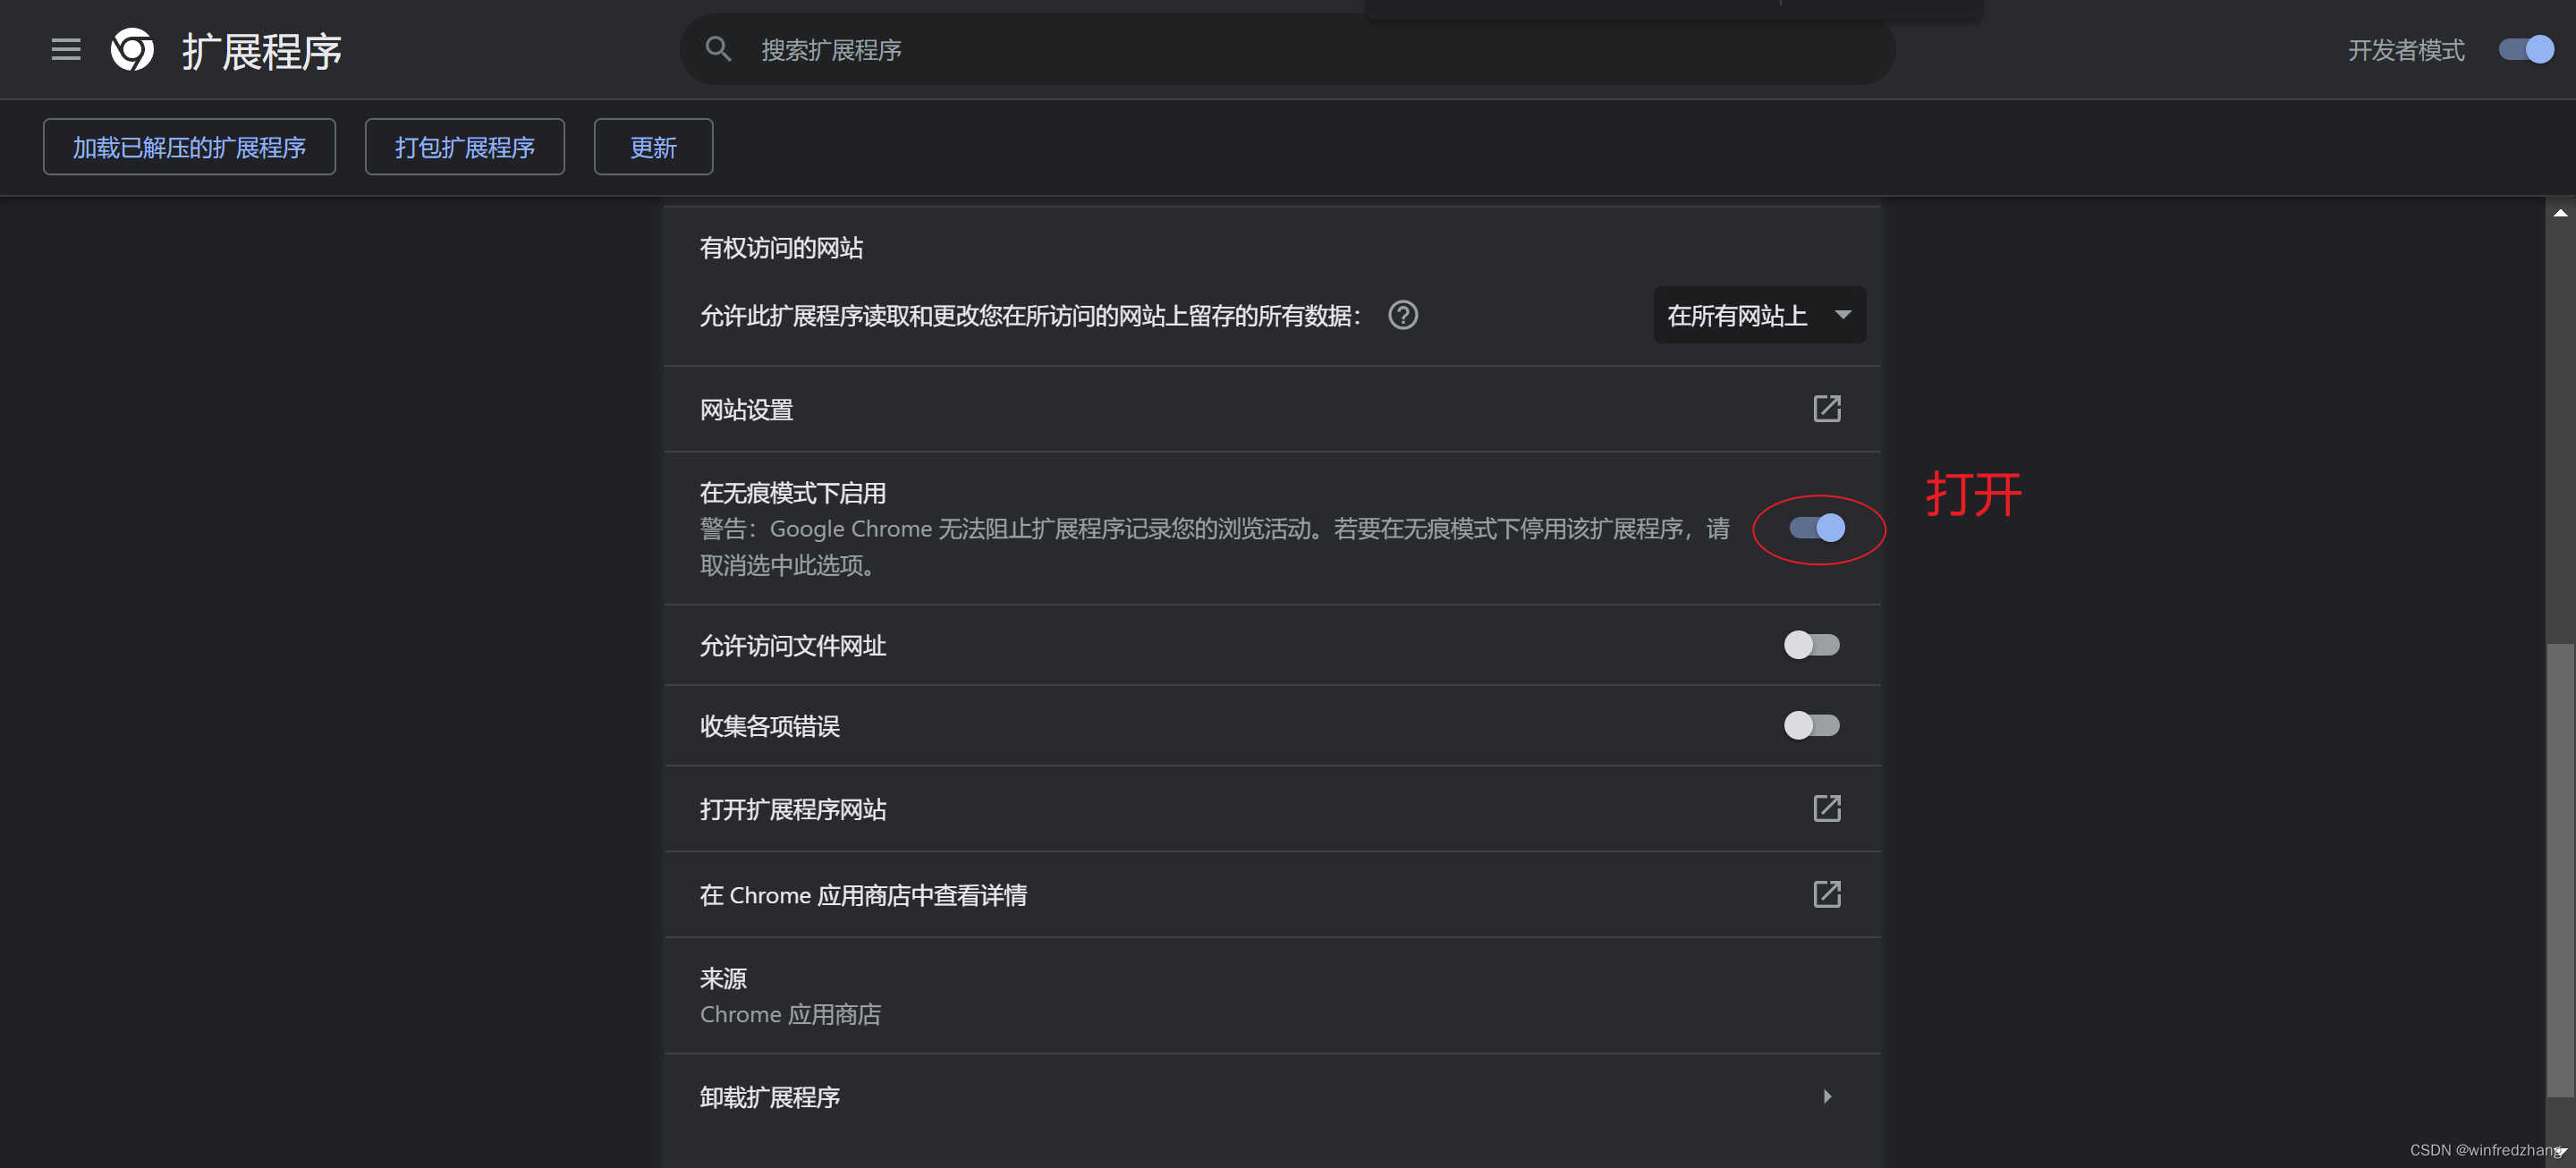
Task: Open help for site access permission
Action: click(x=1403, y=315)
